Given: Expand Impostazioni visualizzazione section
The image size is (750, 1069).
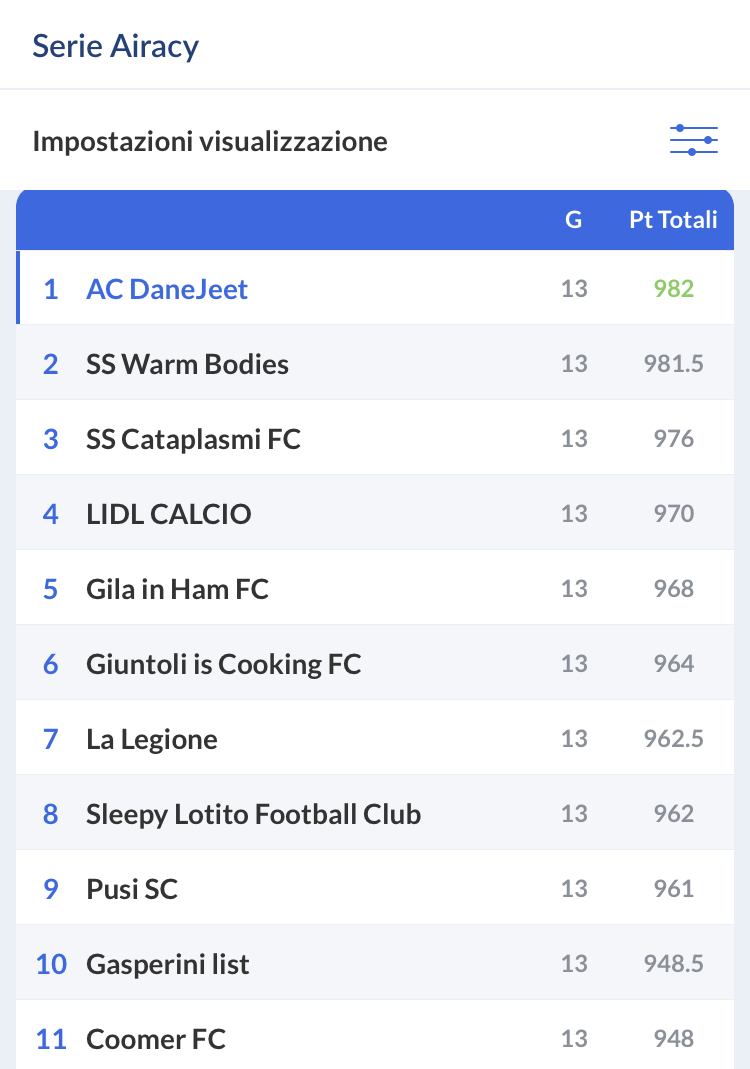Looking at the screenshot, I should (210, 141).
